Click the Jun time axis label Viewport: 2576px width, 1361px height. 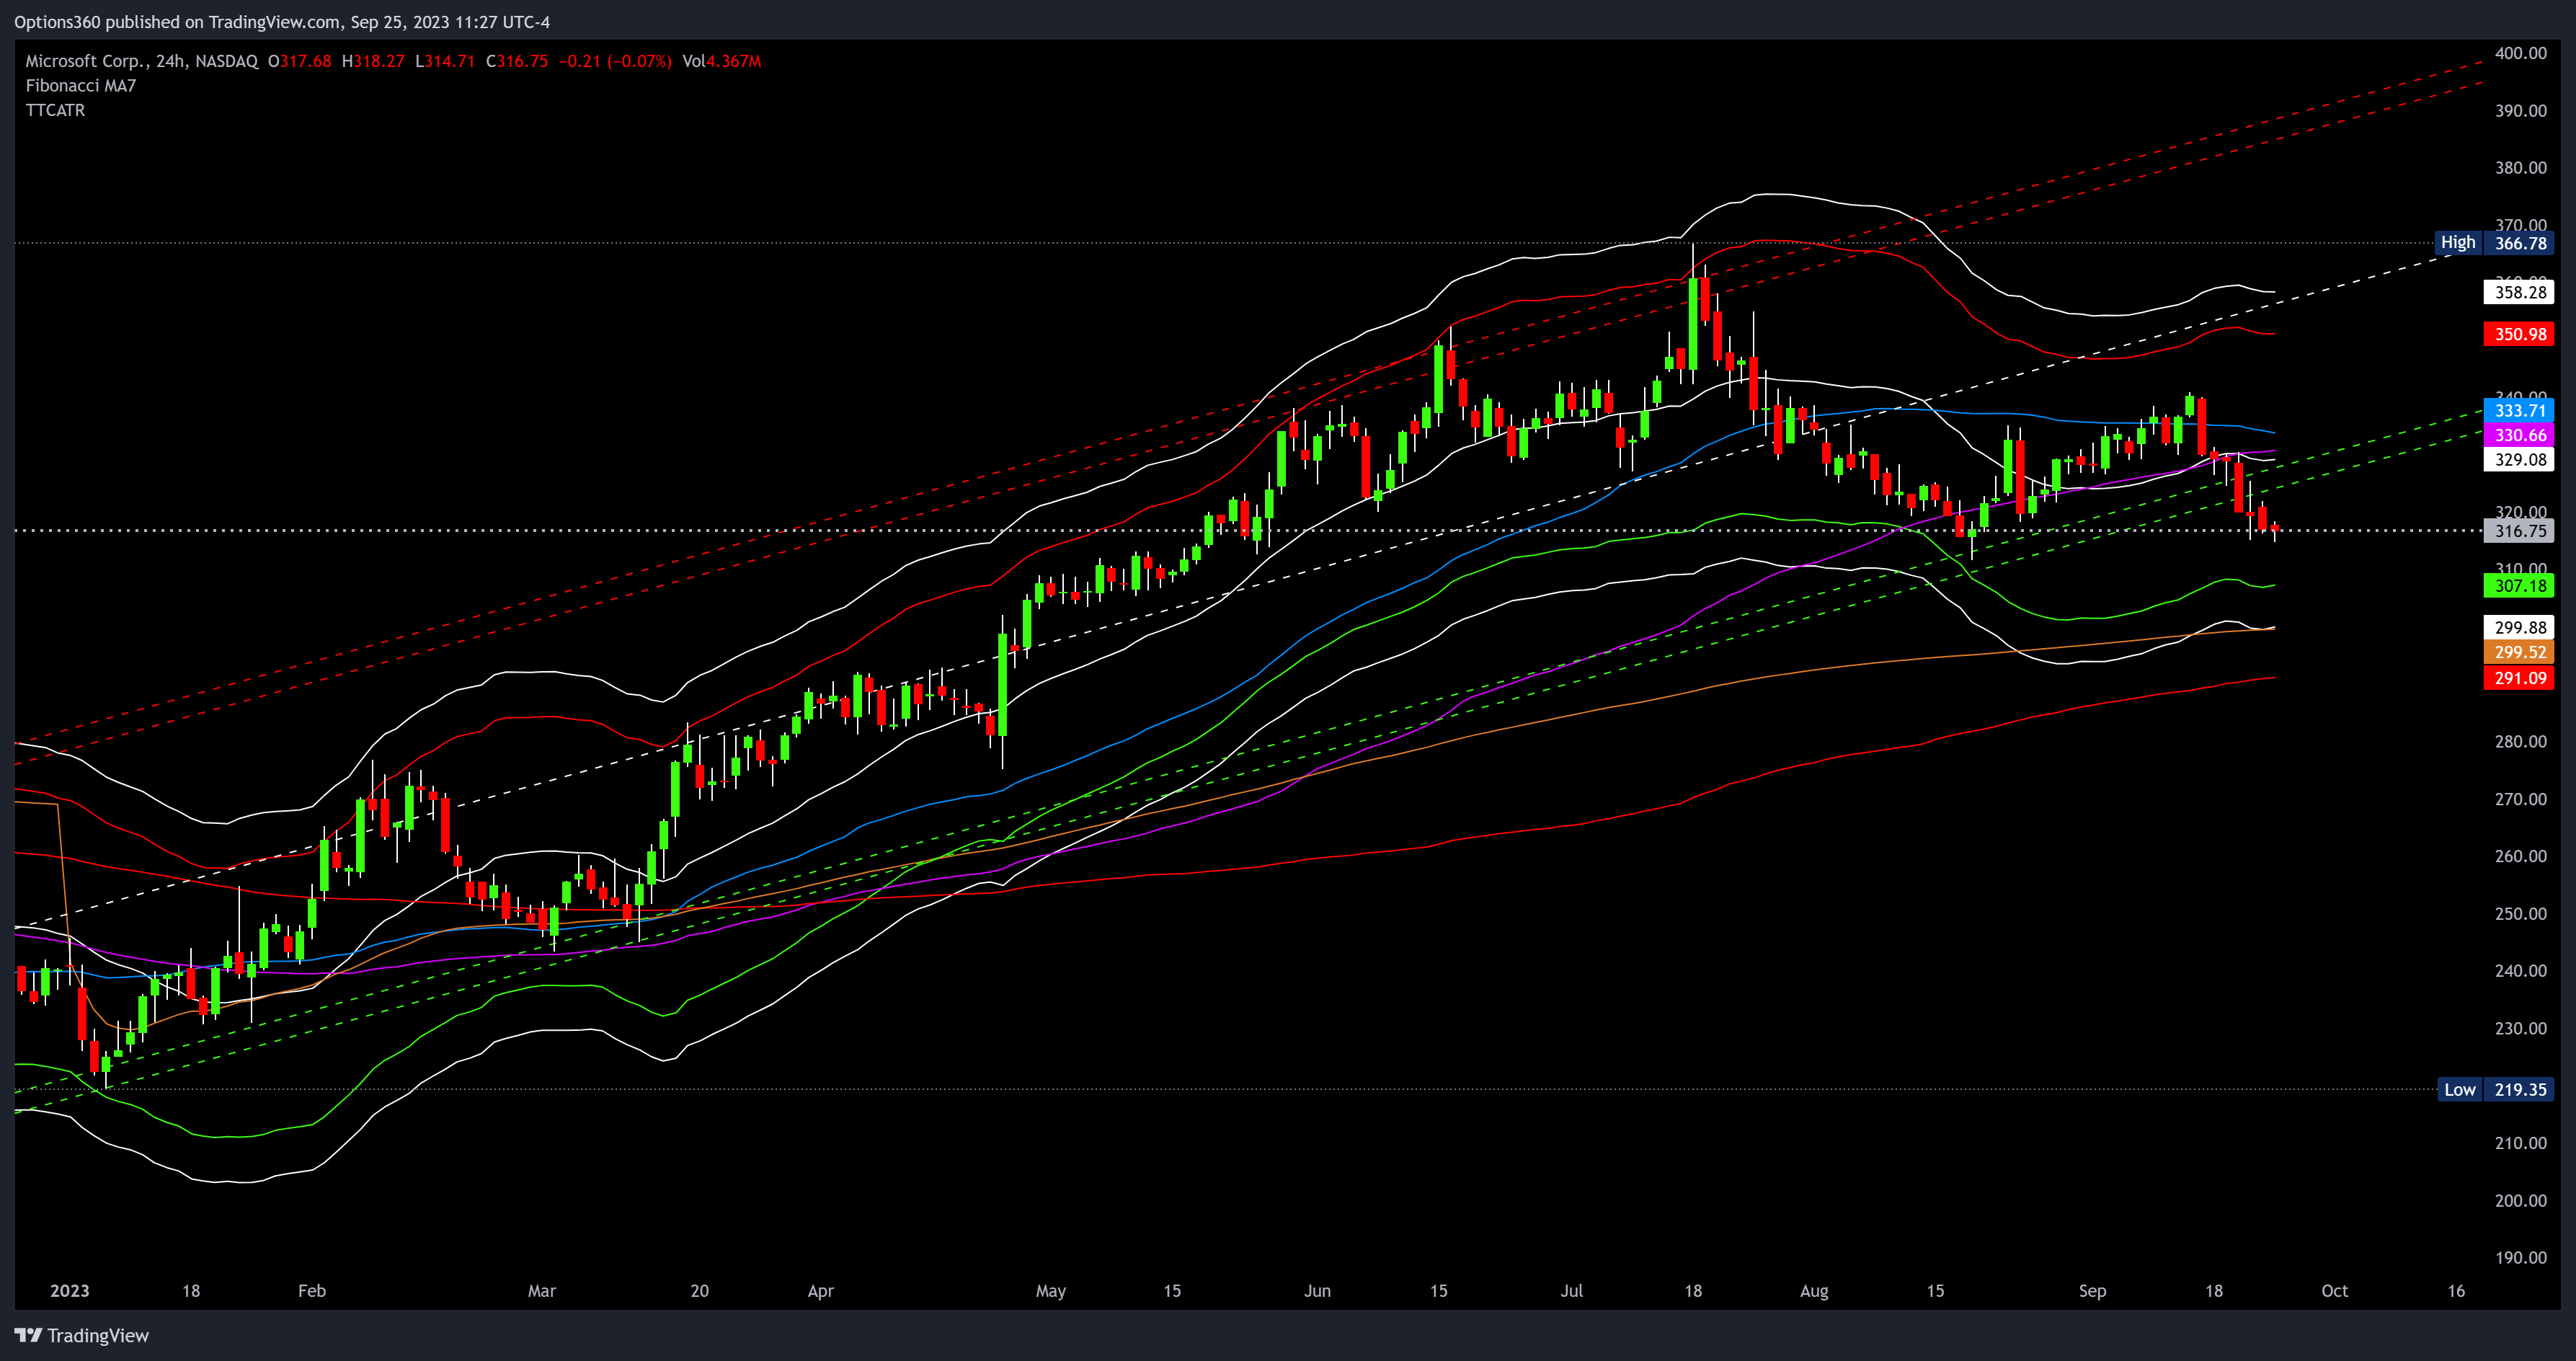(x=1318, y=1290)
